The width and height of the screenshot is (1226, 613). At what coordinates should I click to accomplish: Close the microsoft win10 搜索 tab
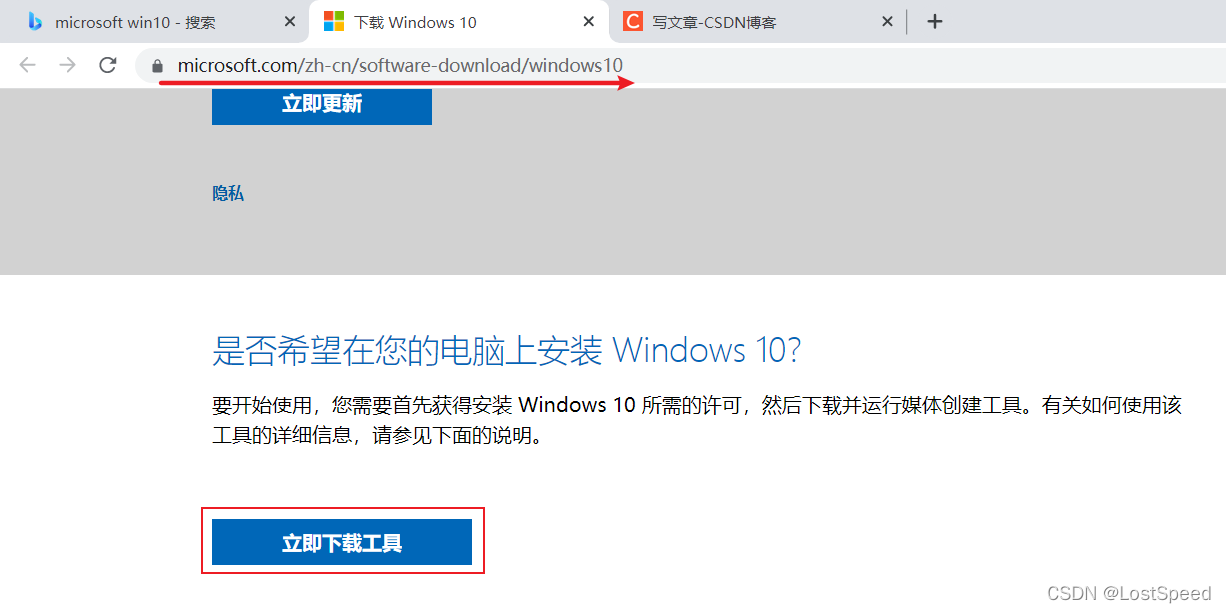pyautogui.click(x=290, y=21)
